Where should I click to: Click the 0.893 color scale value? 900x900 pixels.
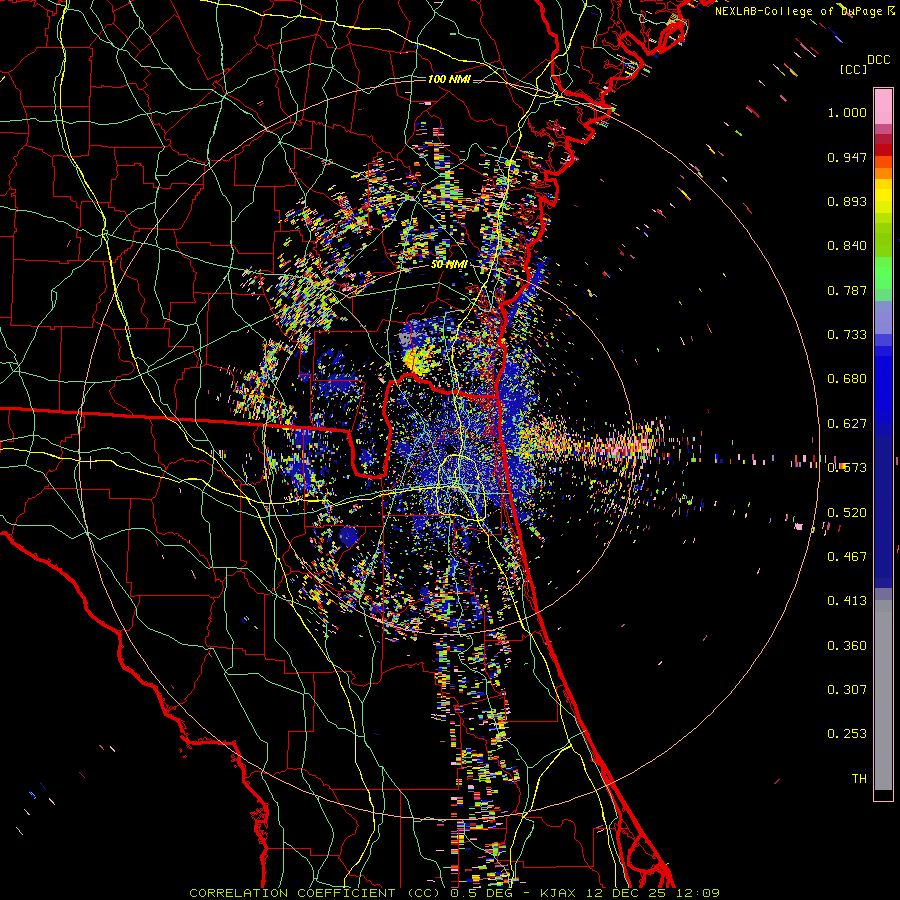[x=847, y=201]
